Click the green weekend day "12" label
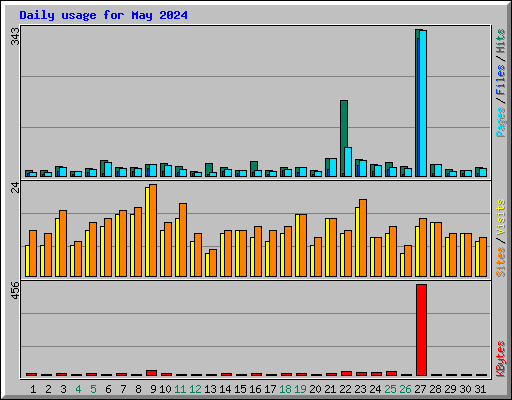 coord(195,389)
